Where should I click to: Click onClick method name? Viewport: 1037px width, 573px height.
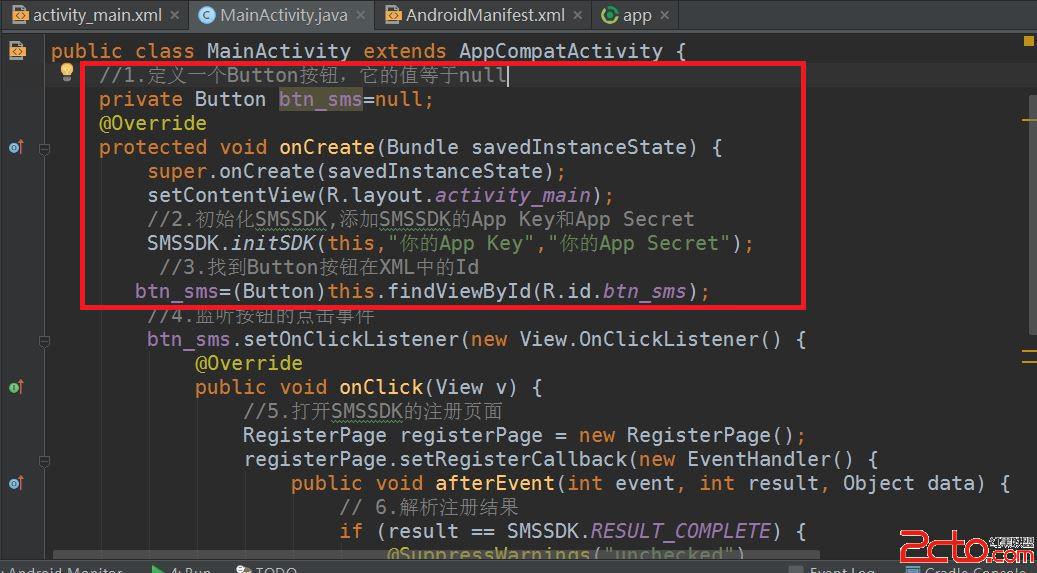381,387
